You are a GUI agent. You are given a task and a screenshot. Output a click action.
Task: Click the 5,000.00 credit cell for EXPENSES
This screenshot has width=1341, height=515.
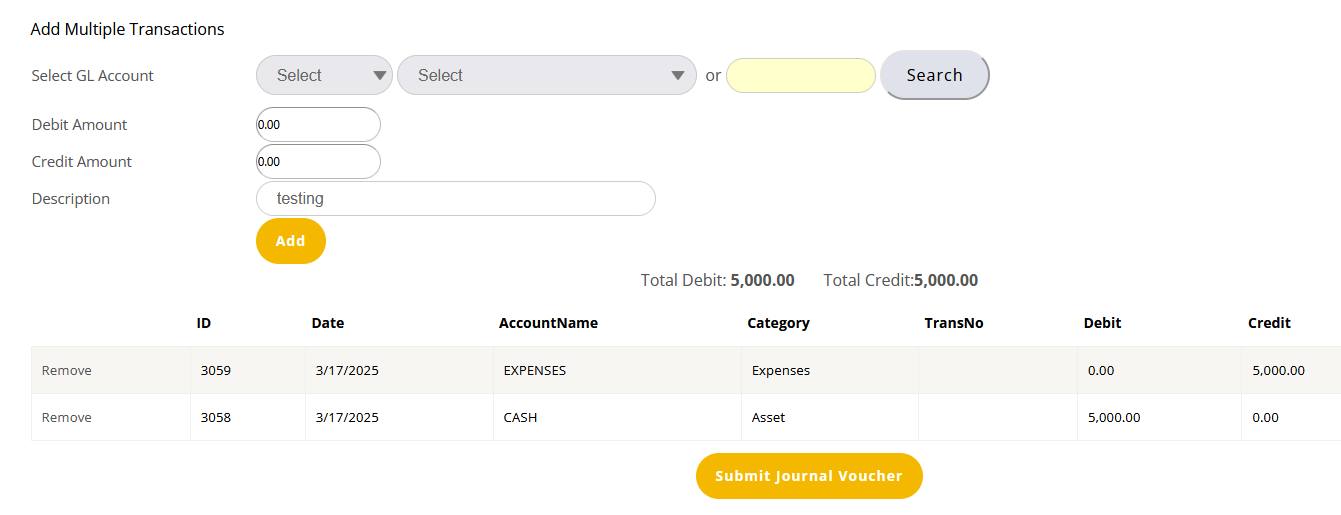pos(1278,371)
